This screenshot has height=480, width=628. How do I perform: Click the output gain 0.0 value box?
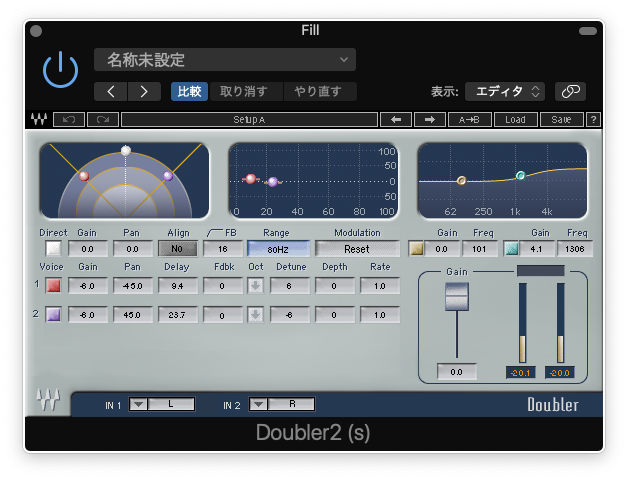(457, 372)
